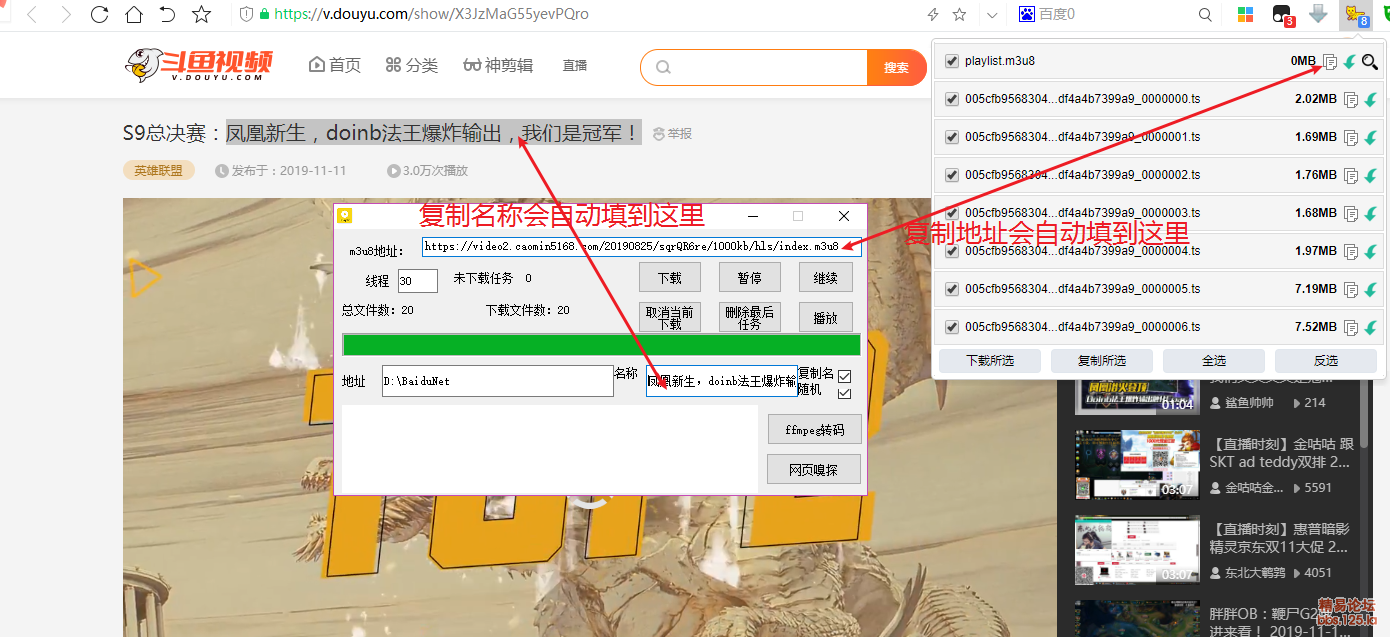The height and width of the screenshot is (637, 1390).
Task: Click the 播放 play button
Action: tap(826, 317)
